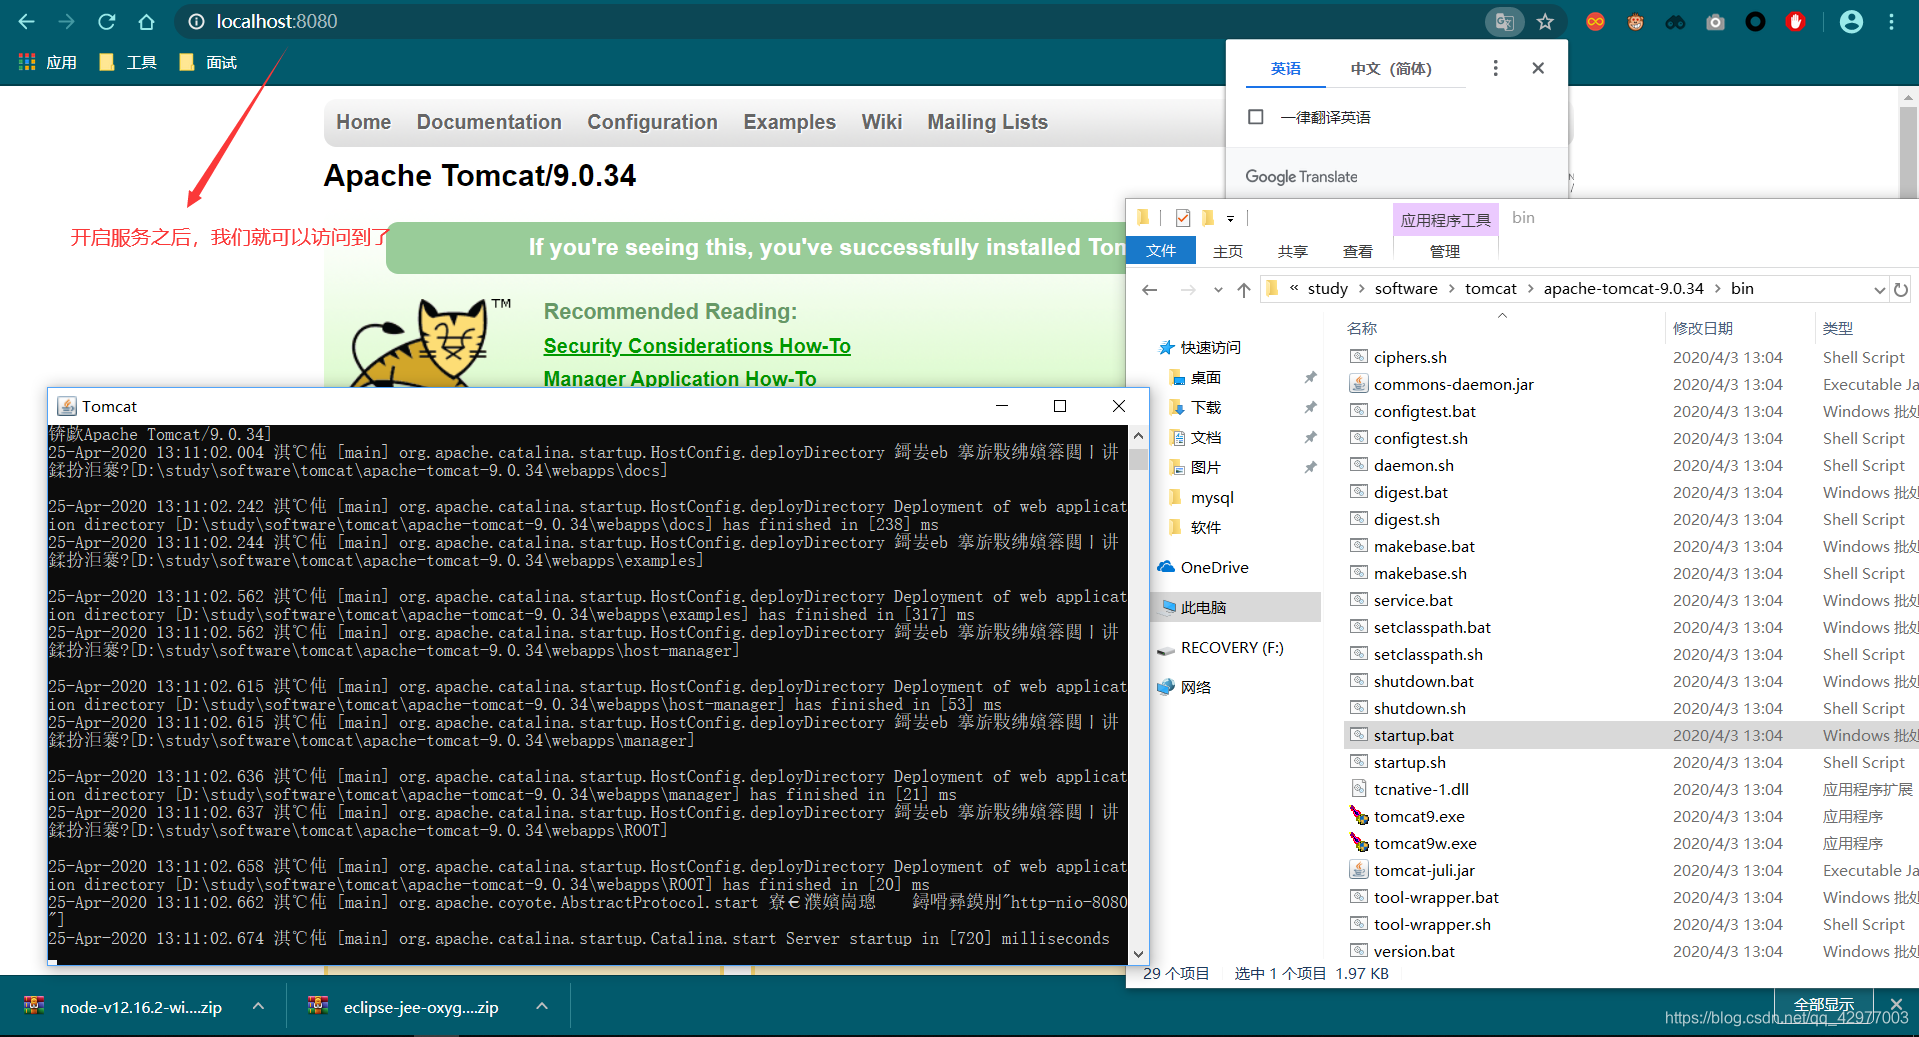Click the camera screenshot extension icon
This screenshot has width=1919, height=1037.
pos(1715,21)
